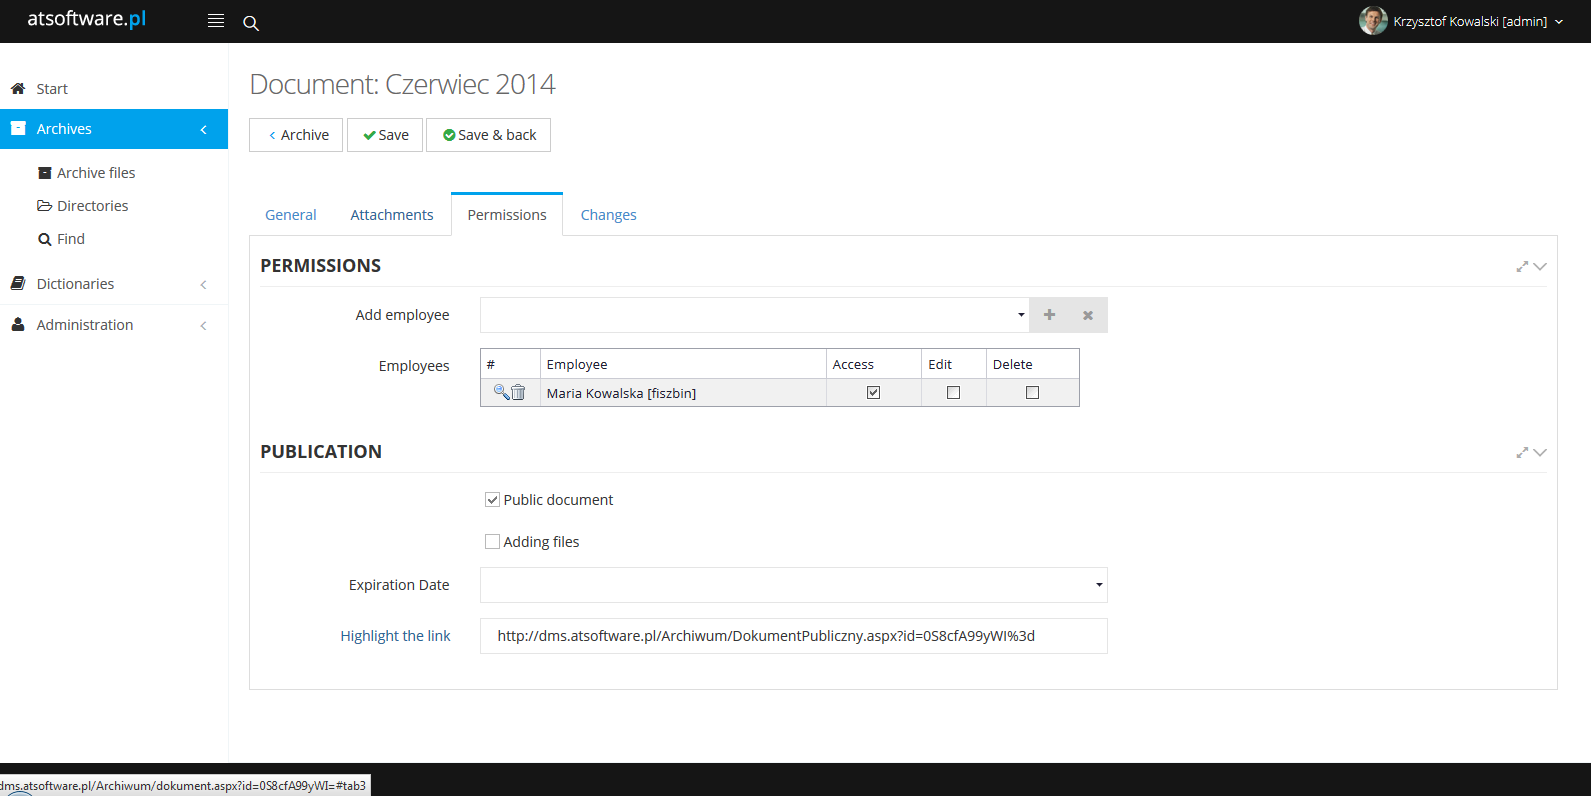The image size is (1591, 796).
Task: Click the Archive back button
Action: click(296, 135)
